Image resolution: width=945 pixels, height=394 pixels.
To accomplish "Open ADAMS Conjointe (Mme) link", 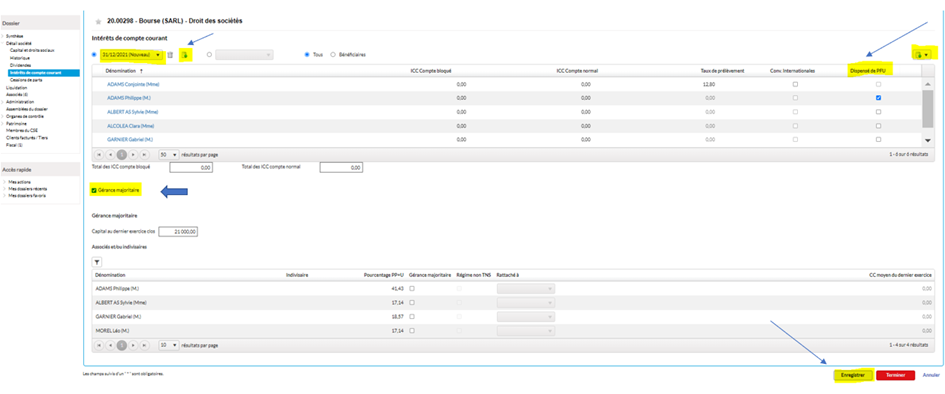I will 133,84.
